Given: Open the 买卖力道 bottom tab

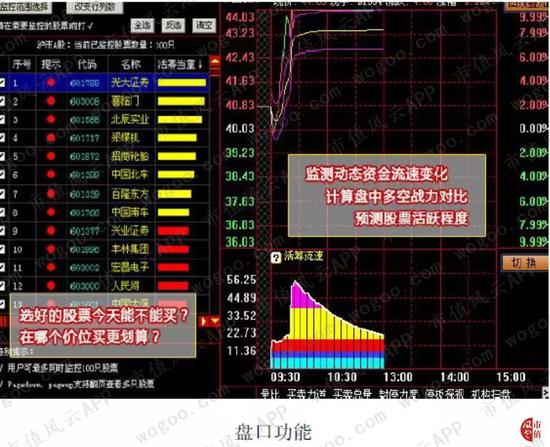Looking at the screenshot, I should pos(307,394).
